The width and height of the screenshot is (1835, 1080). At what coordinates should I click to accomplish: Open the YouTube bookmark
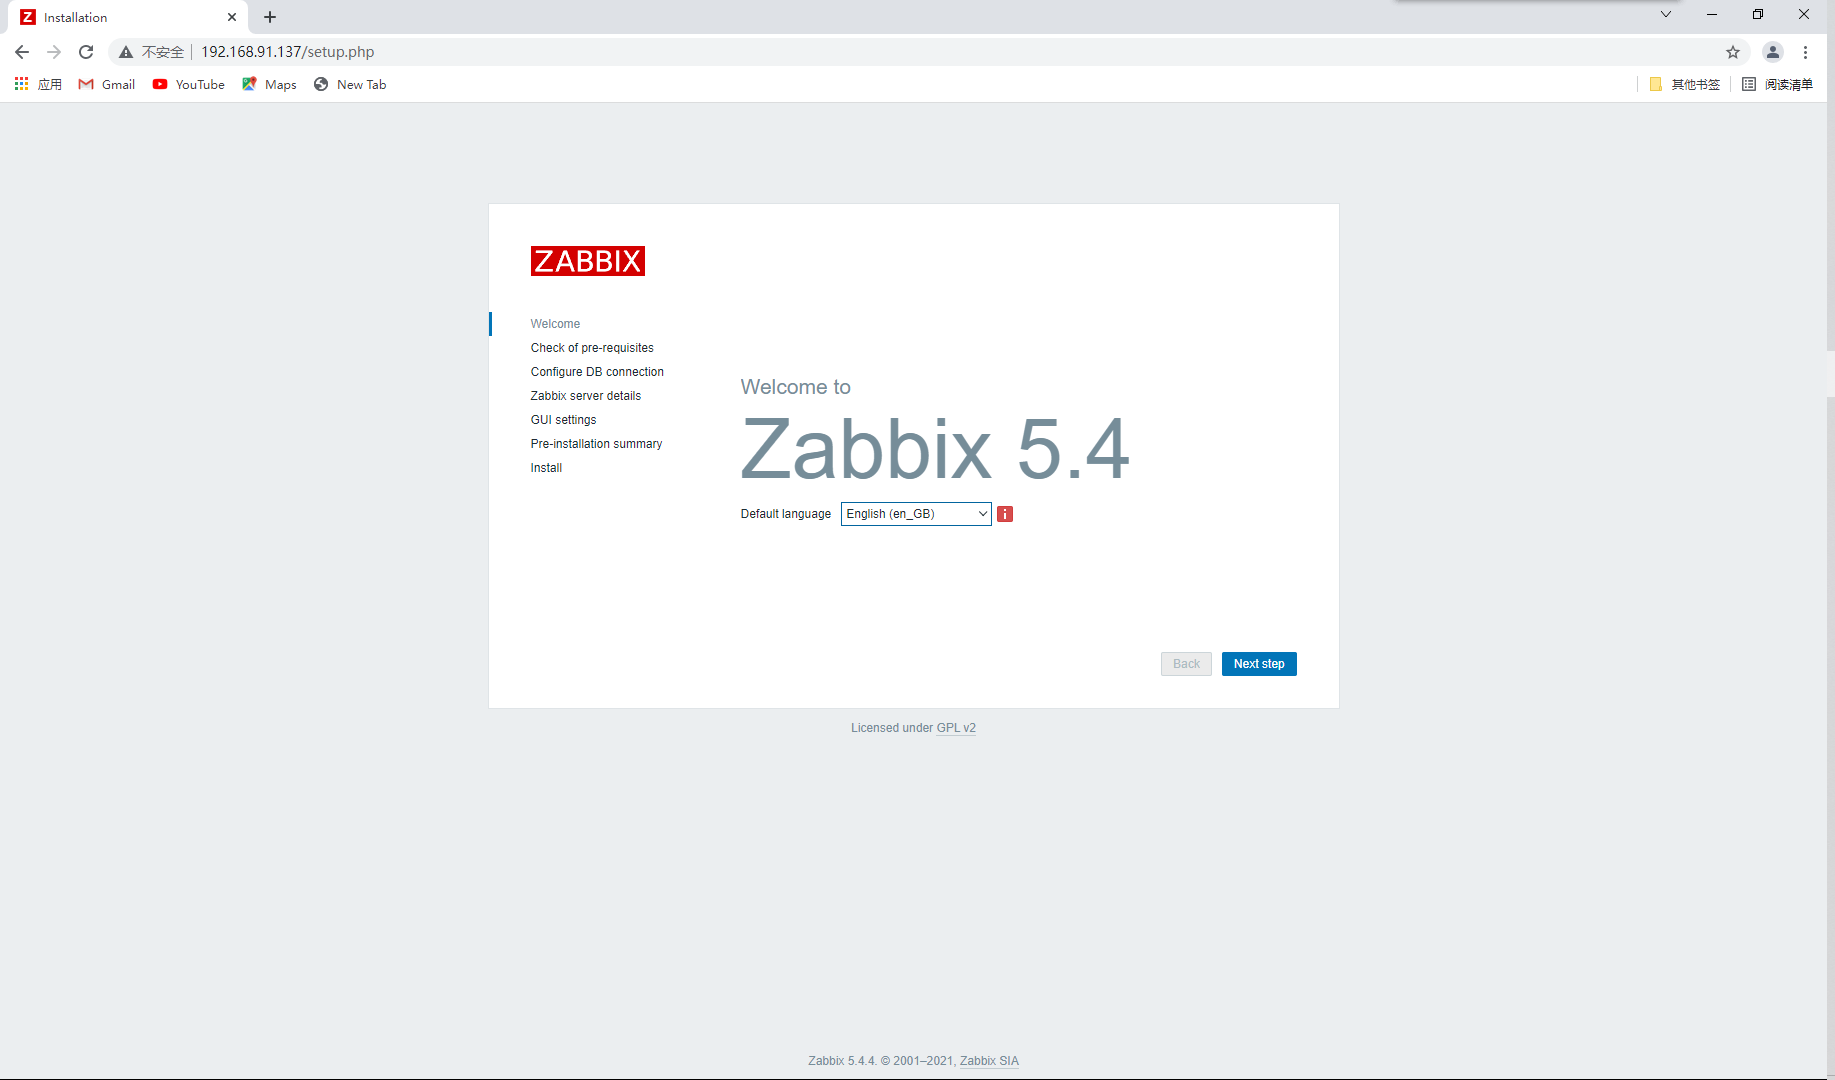click(x=189, y=84)
